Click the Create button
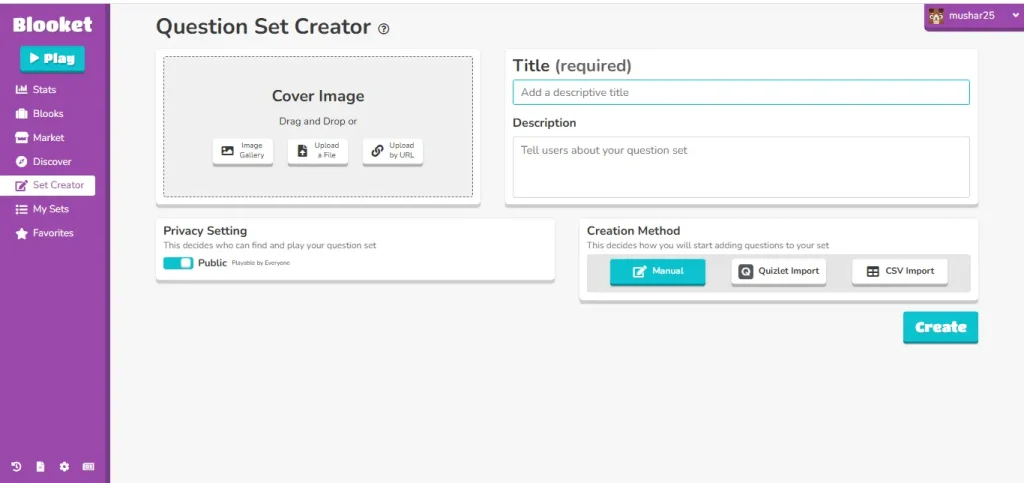Image resolution: width=1024 pixels, height=483 pixels. [940, 327]
